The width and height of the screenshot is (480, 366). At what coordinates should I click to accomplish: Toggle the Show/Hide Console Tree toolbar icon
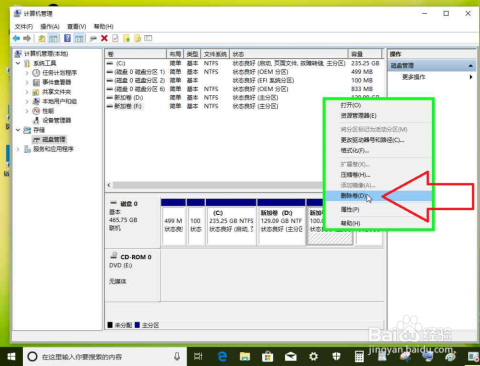tap(54, 38)
